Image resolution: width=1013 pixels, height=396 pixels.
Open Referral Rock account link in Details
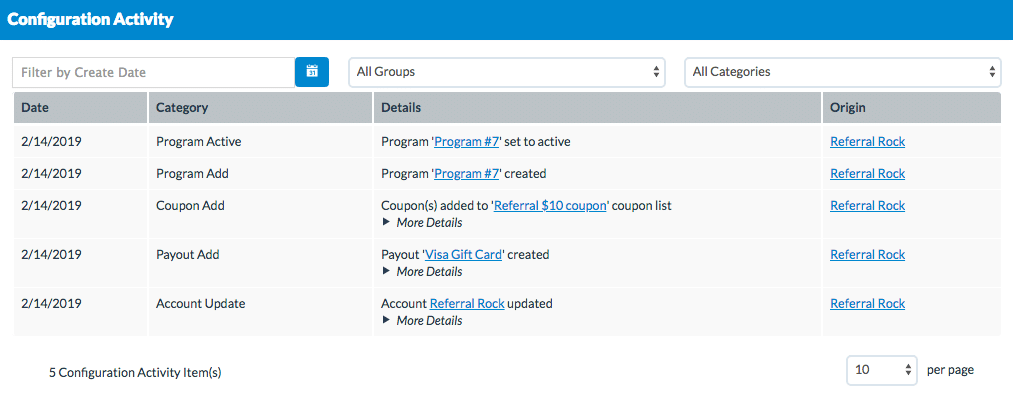[467, 304]
